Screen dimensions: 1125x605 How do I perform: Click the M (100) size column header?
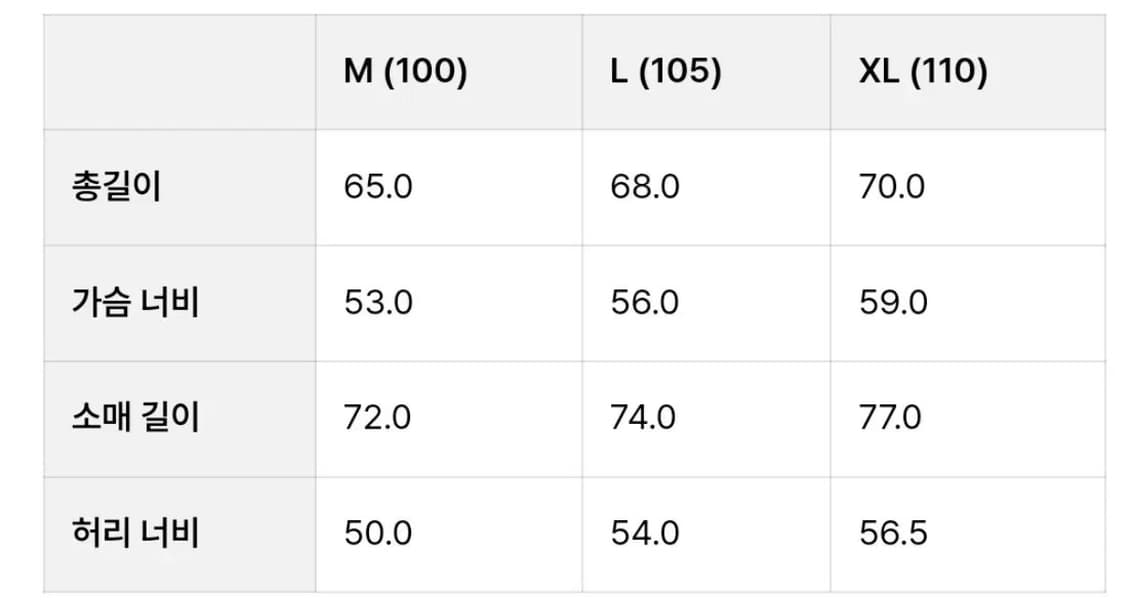[x=405, y=72]
